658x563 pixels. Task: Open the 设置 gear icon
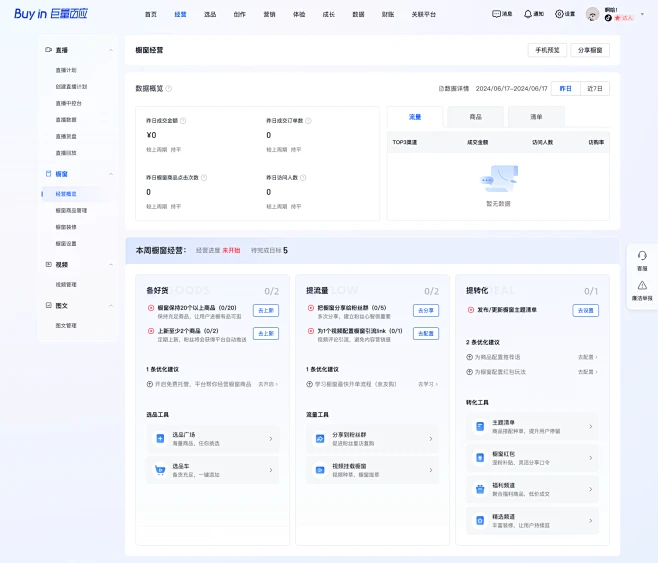[559, 14]
